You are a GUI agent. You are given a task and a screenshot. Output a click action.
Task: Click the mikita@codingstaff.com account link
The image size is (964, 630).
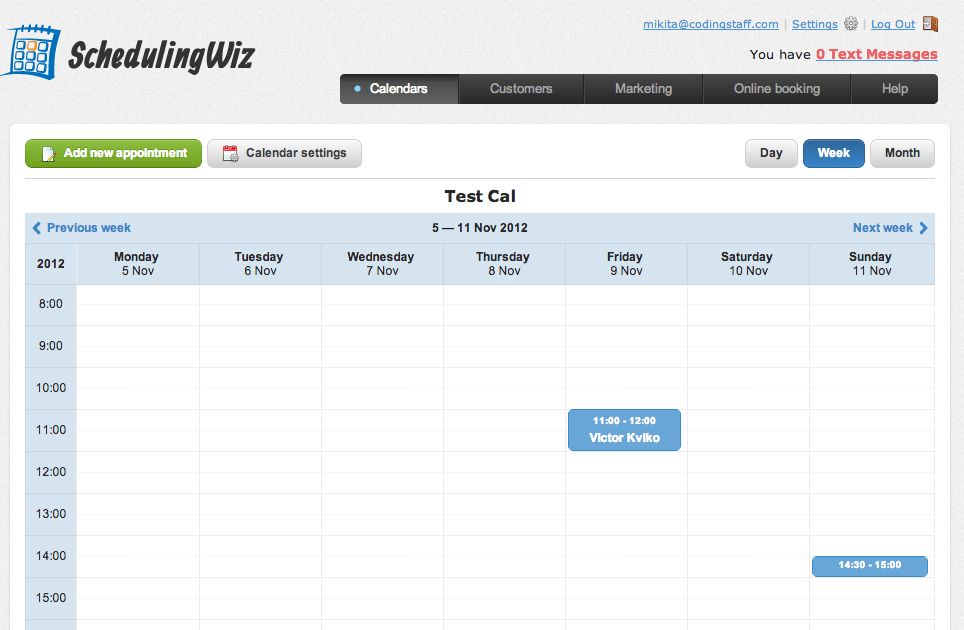710,23
